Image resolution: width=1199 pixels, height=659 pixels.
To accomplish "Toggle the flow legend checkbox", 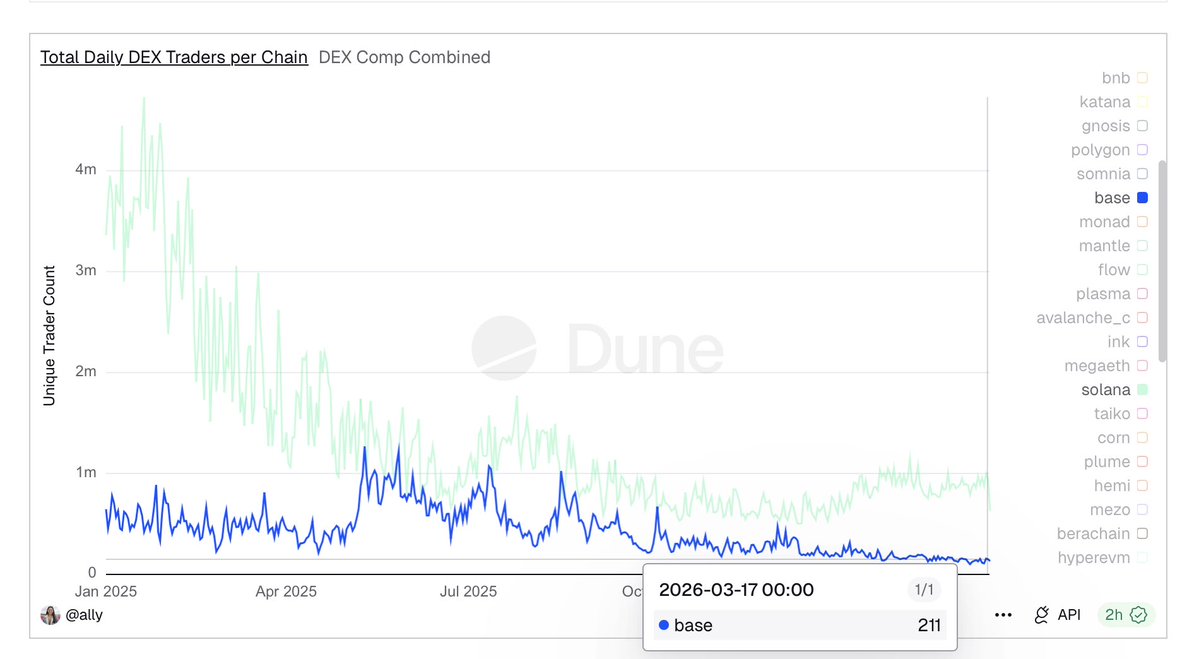I will click(x=1142, y=270).
